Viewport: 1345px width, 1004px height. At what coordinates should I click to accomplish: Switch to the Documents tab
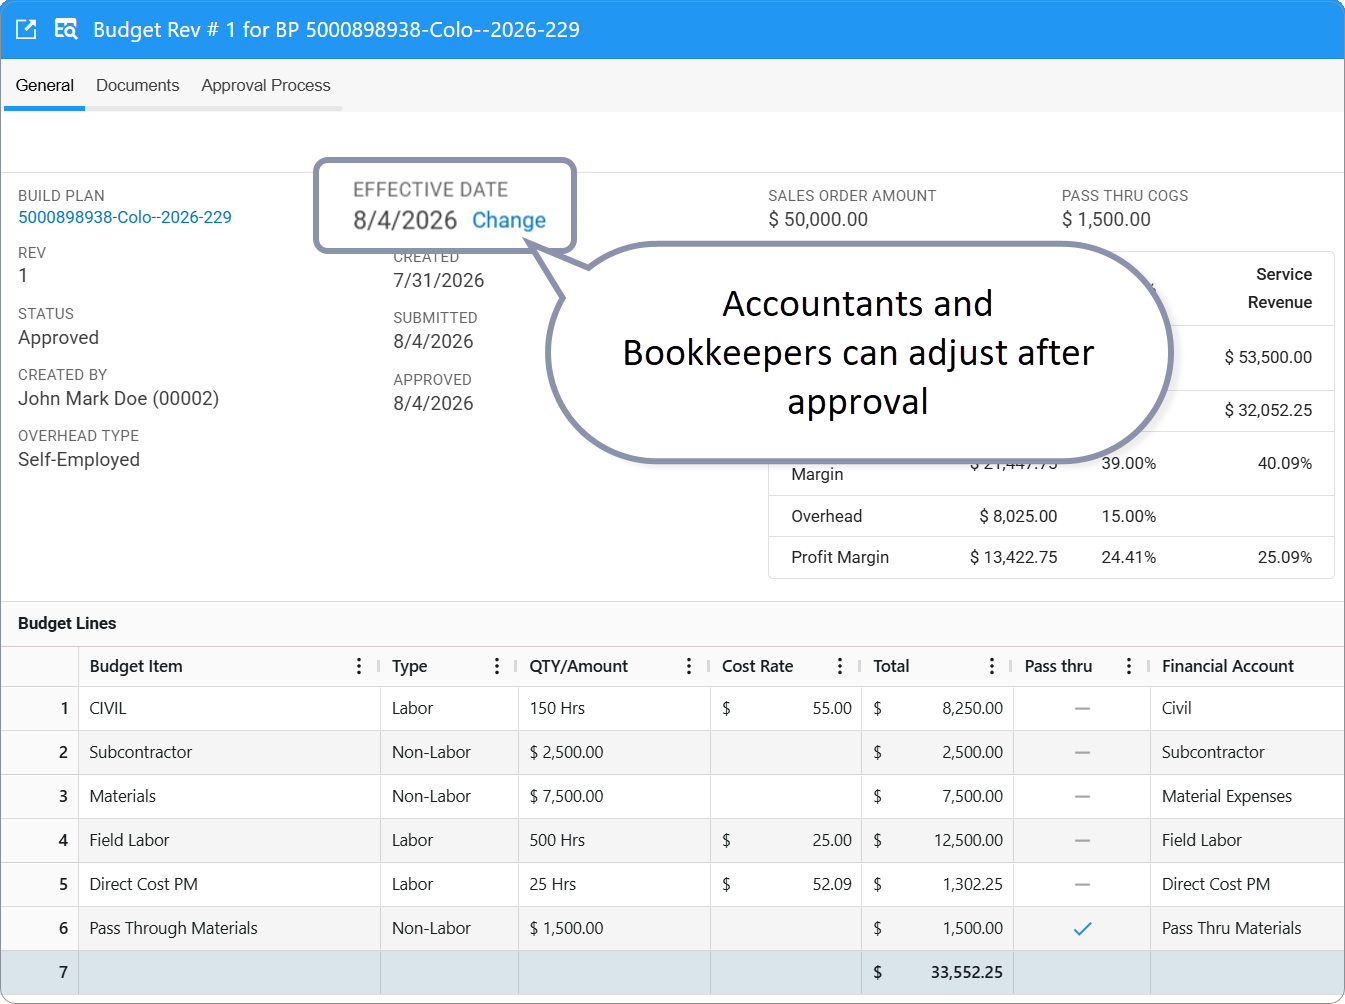(x=138, y=85)
